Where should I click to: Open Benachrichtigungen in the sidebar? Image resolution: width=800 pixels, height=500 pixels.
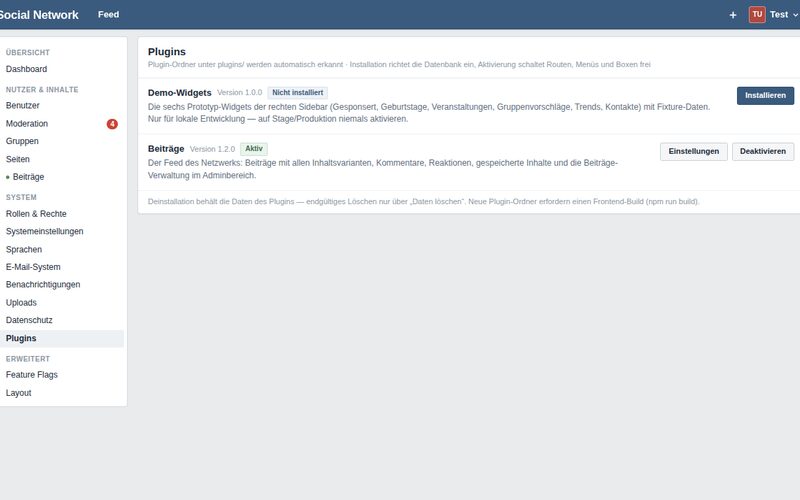(x=43, y=284)
